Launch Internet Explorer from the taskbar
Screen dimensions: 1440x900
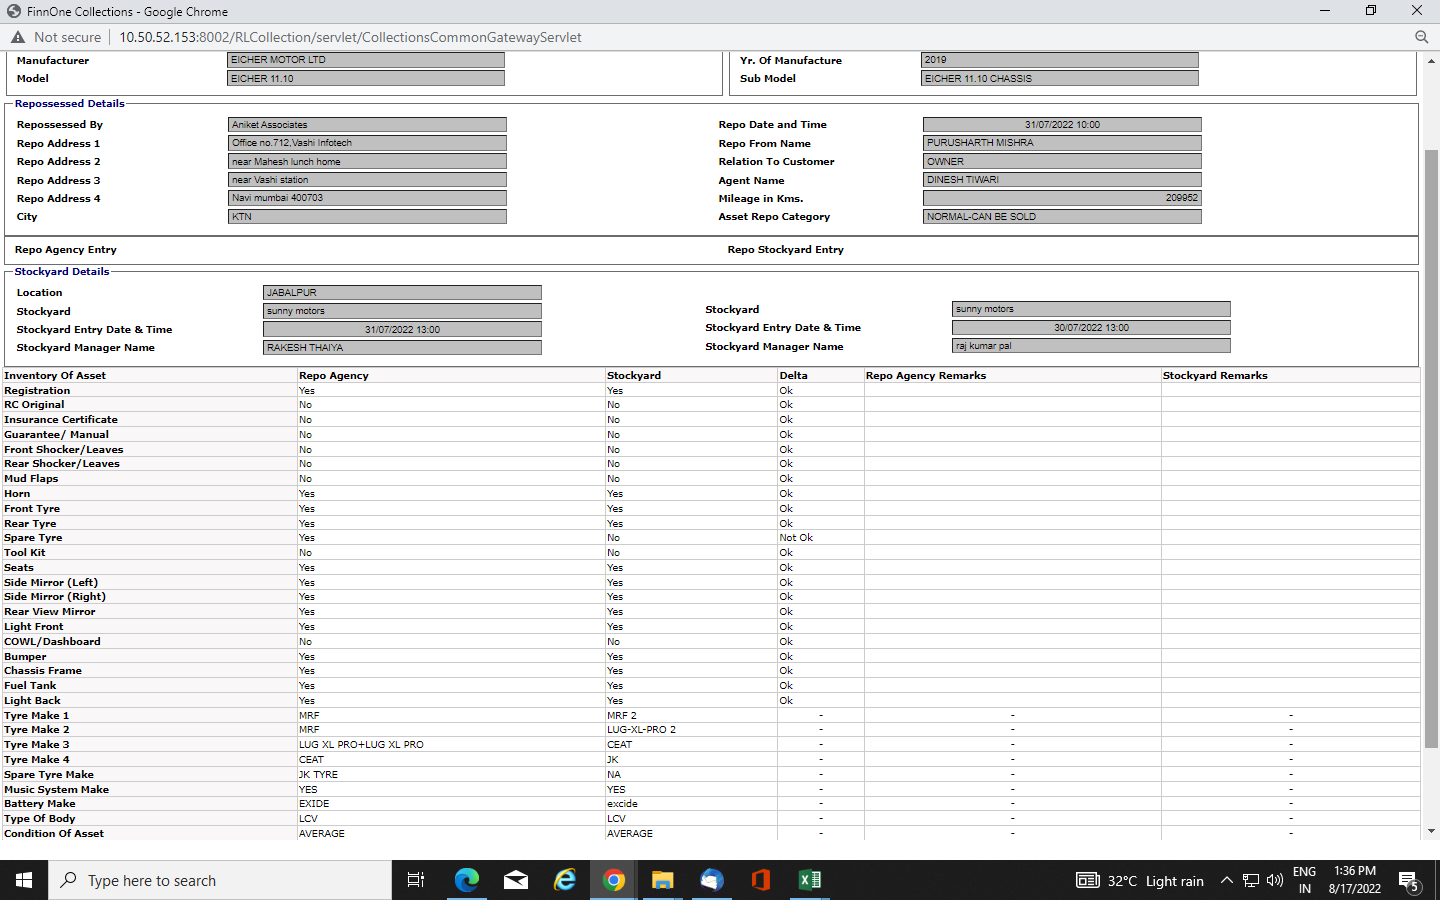565,880
